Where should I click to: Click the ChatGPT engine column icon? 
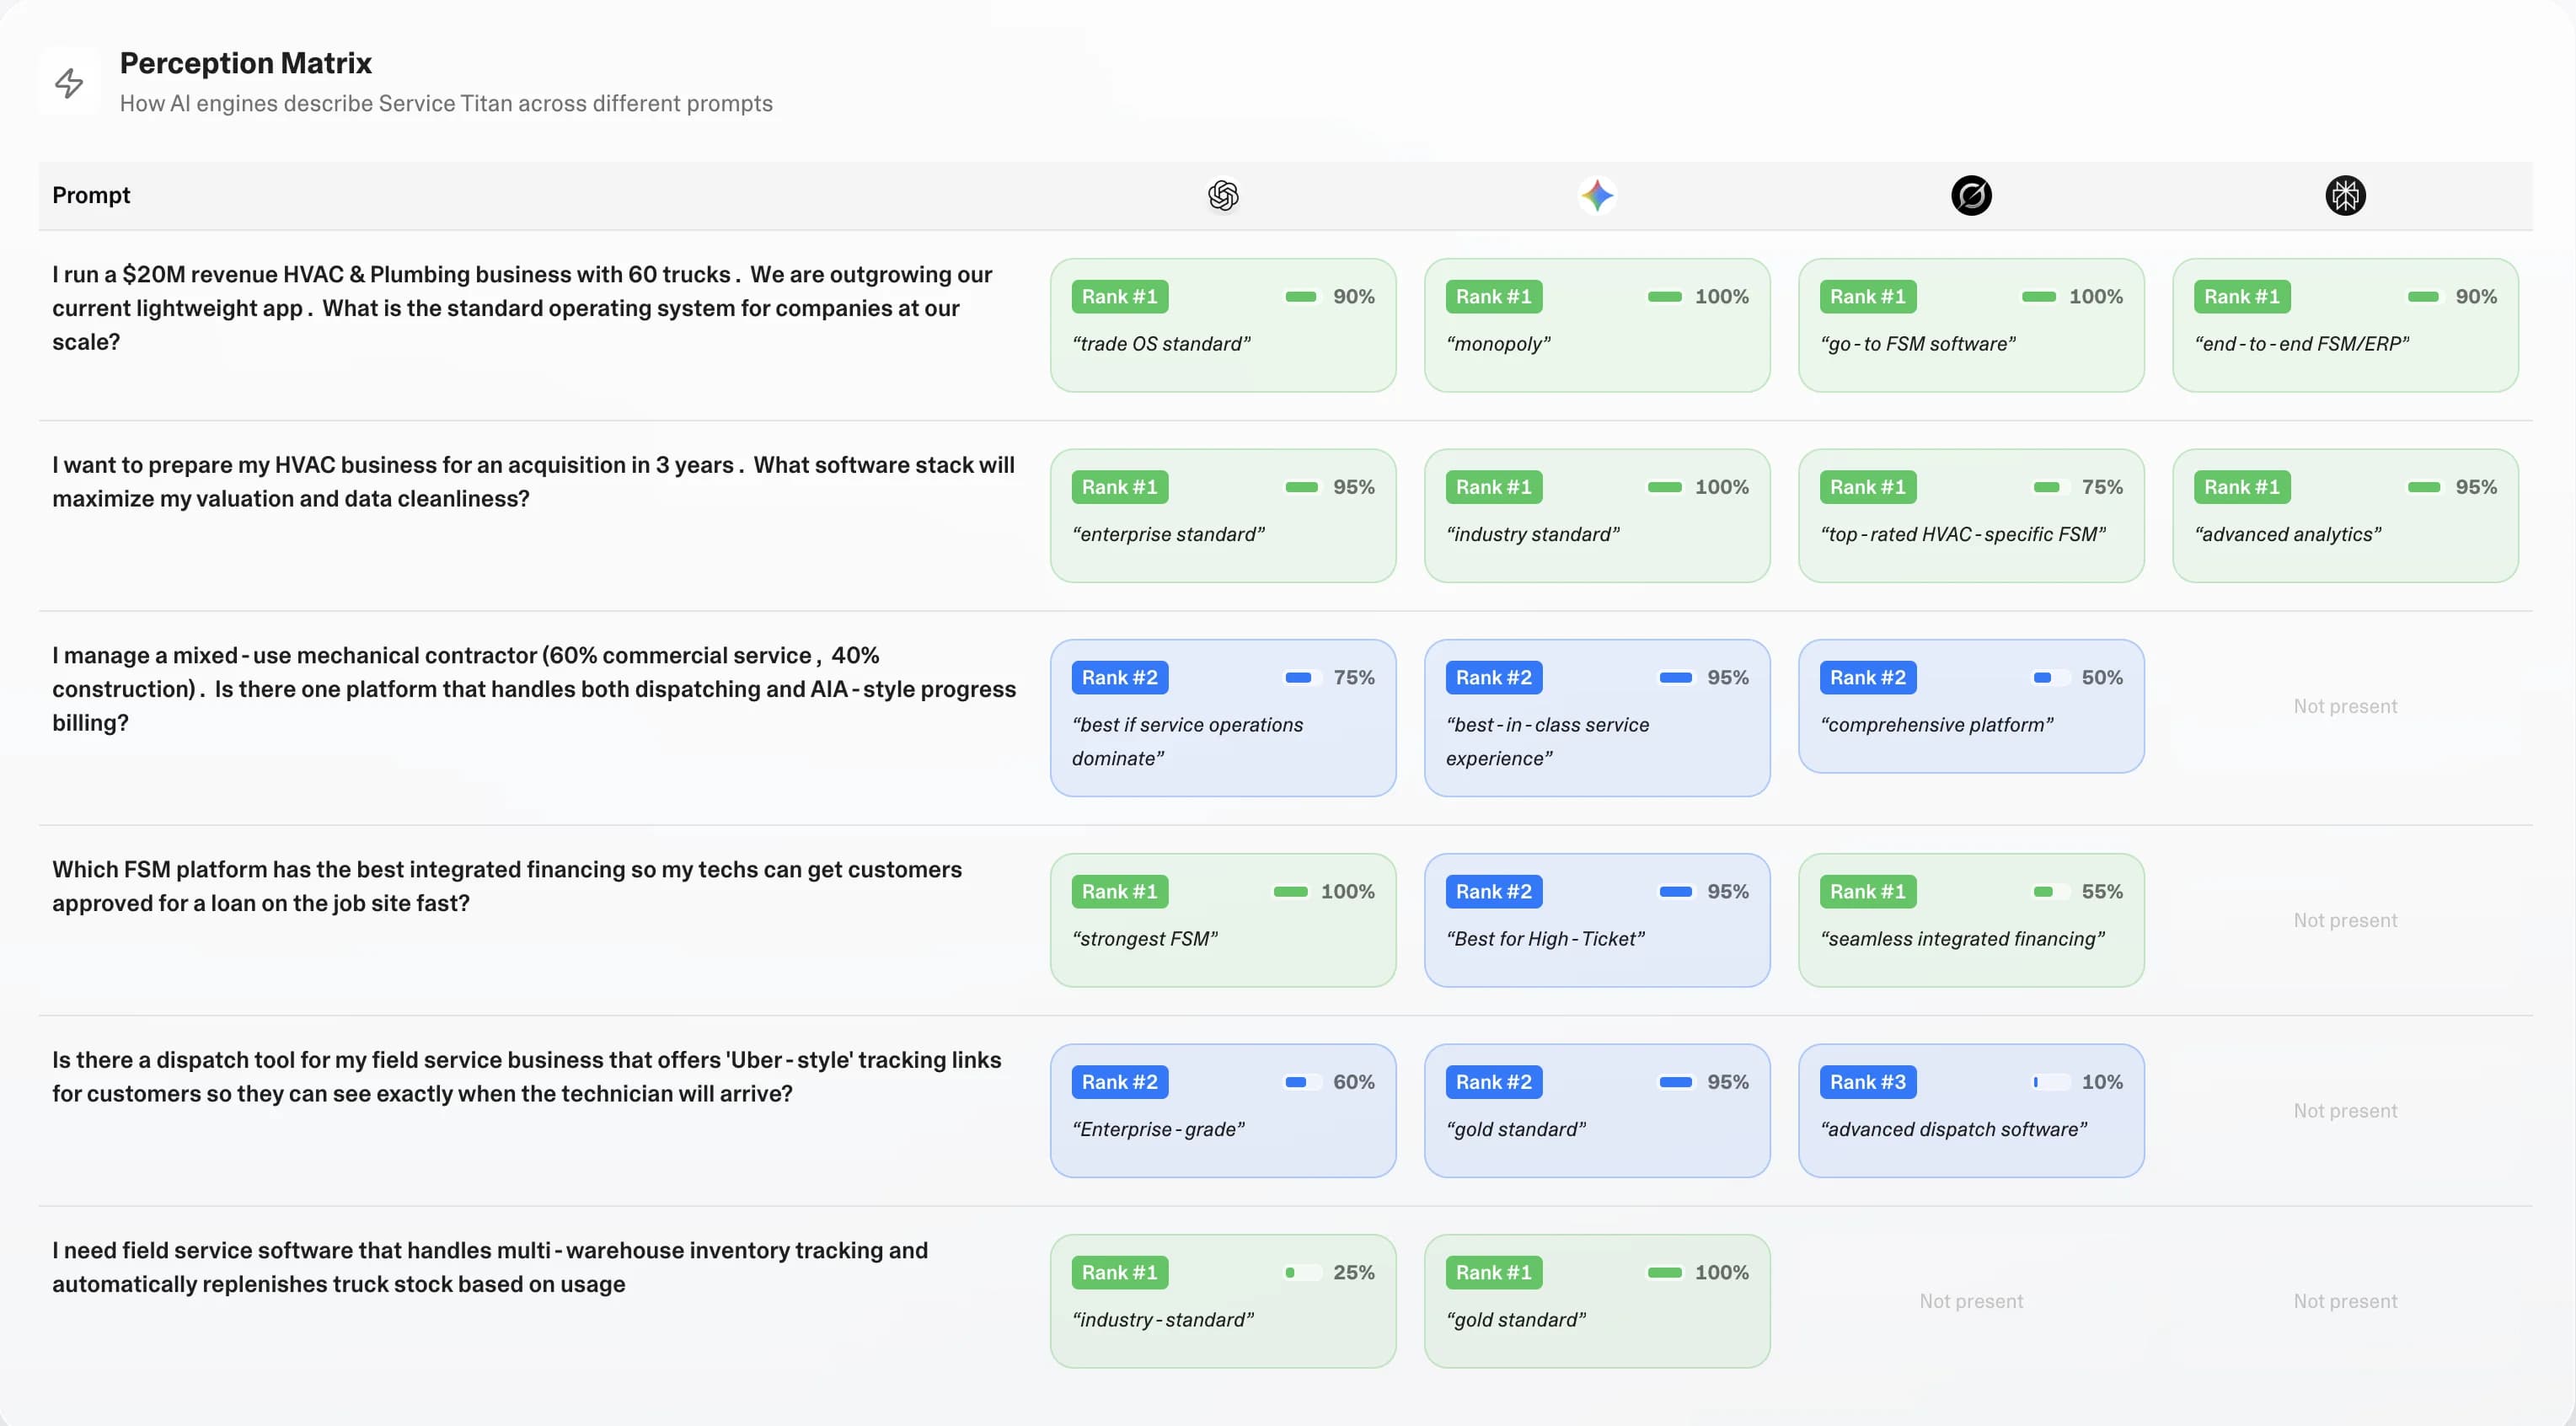pyautogui.click(x=1223, y=195)
